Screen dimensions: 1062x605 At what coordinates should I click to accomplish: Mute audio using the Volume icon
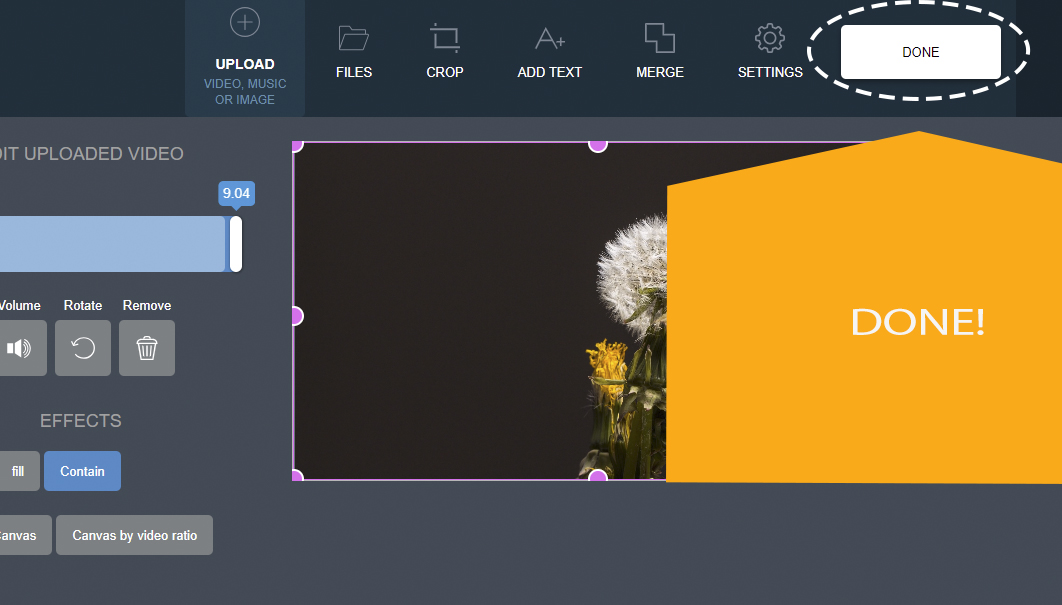pos(19,348)
